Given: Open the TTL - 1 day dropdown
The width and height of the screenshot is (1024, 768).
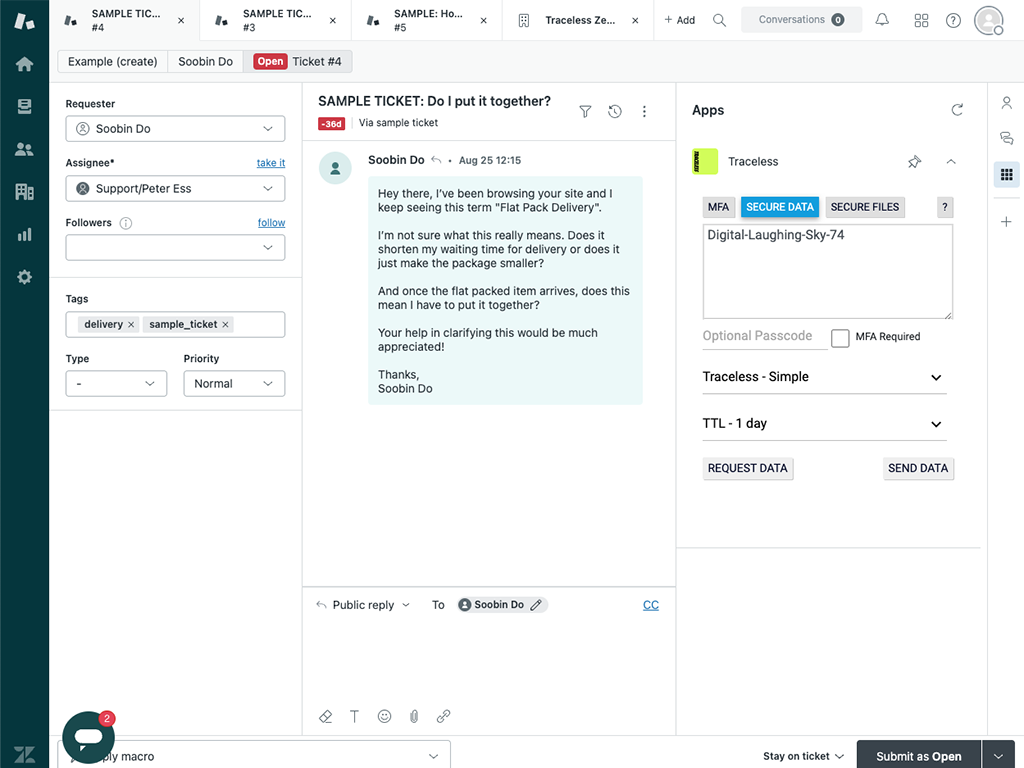Looking at the screenshot, I should 823,423.
